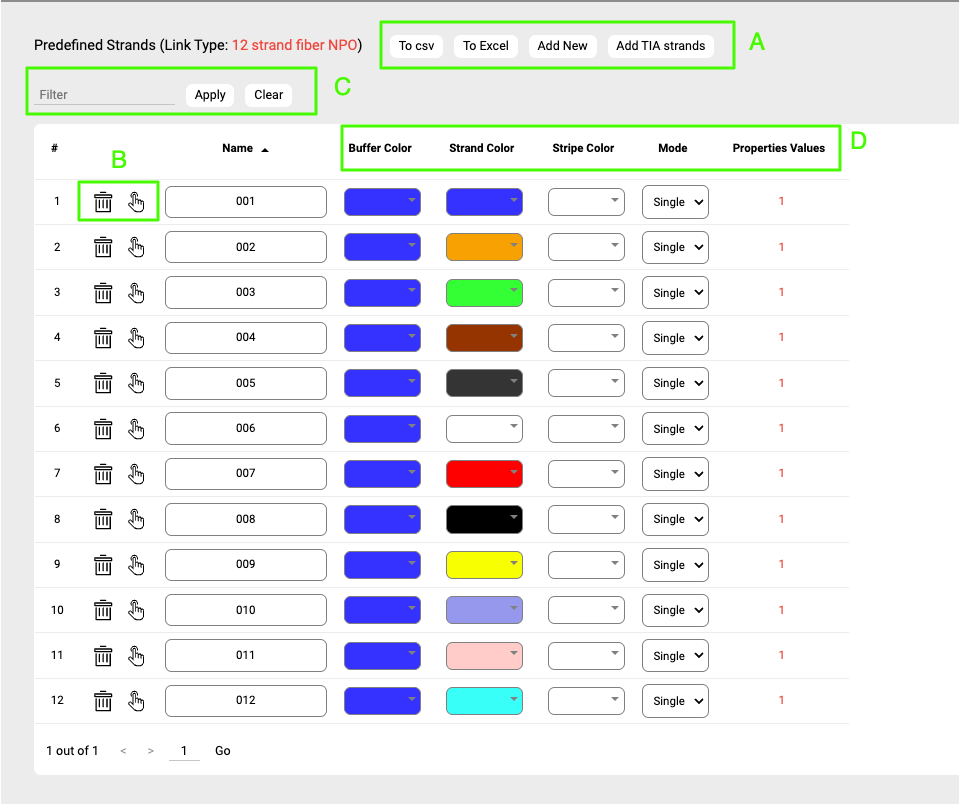Click the To Excel button
Screen dimensions: 959x804
(x=486, y=46)
